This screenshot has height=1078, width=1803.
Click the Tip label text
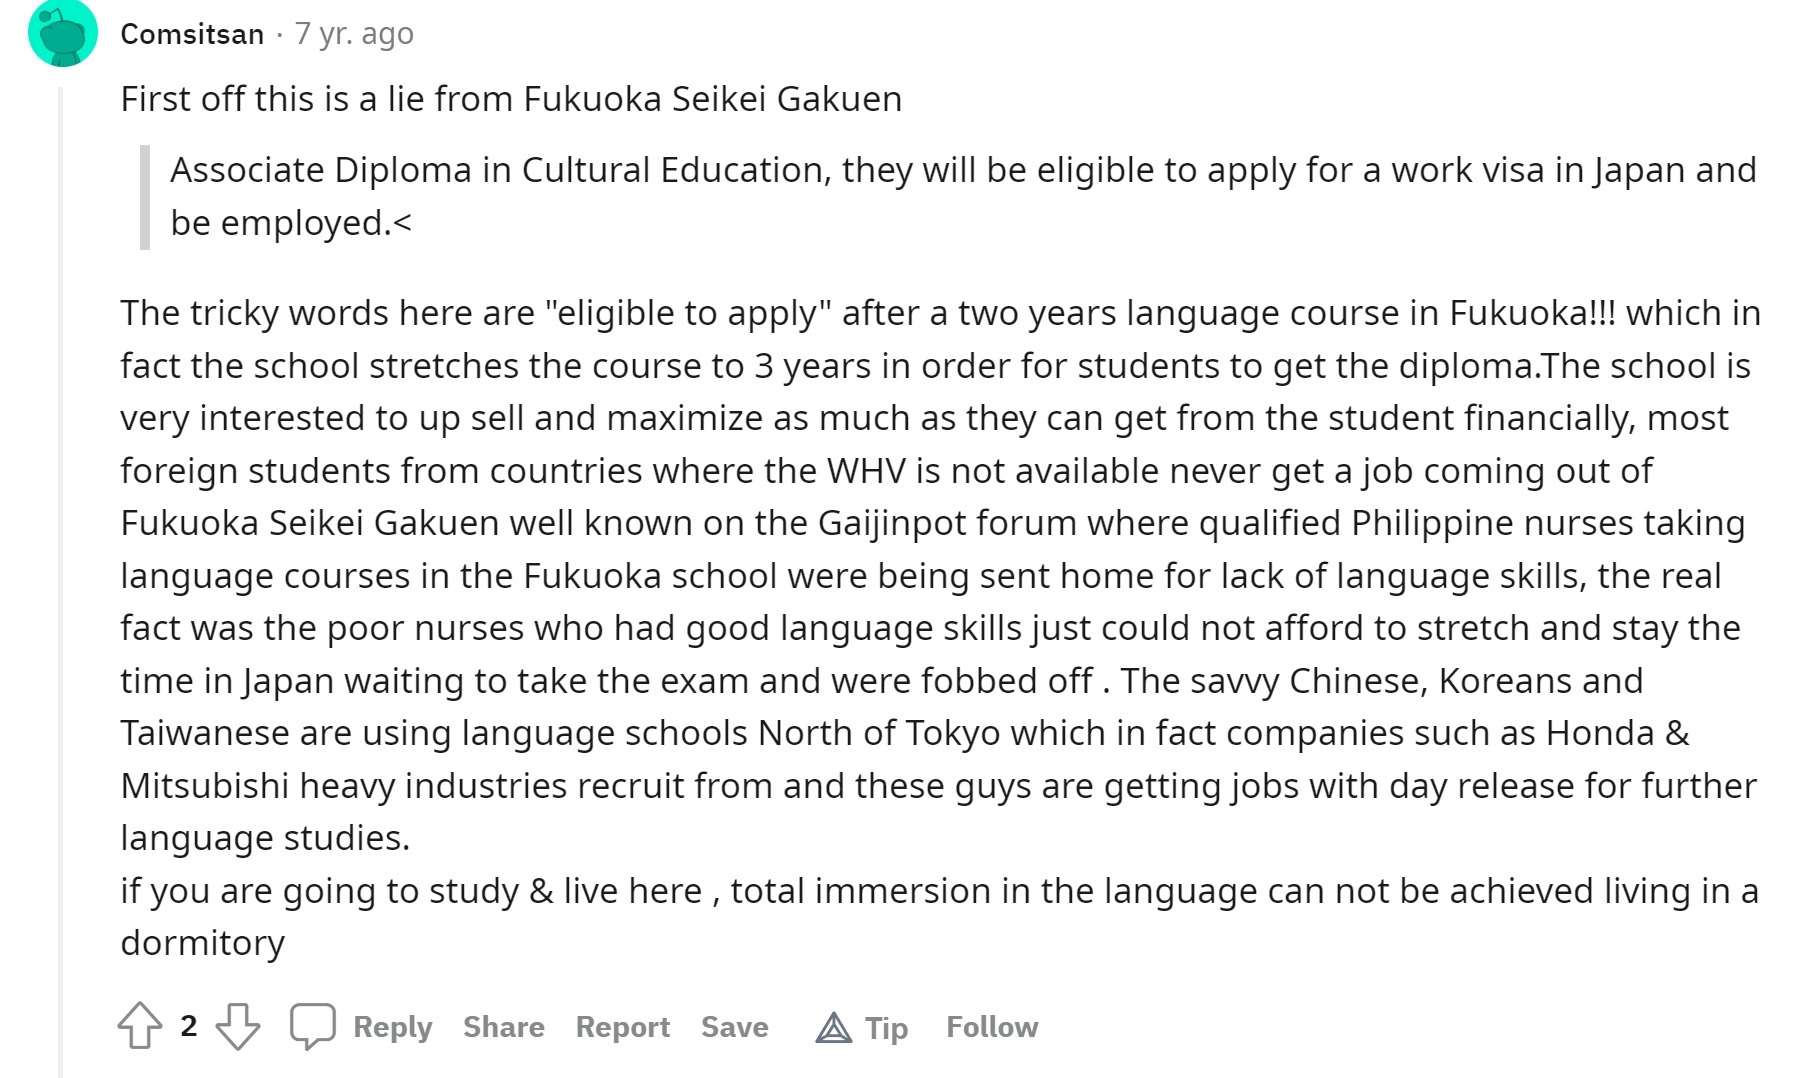tap(886, 1027)
